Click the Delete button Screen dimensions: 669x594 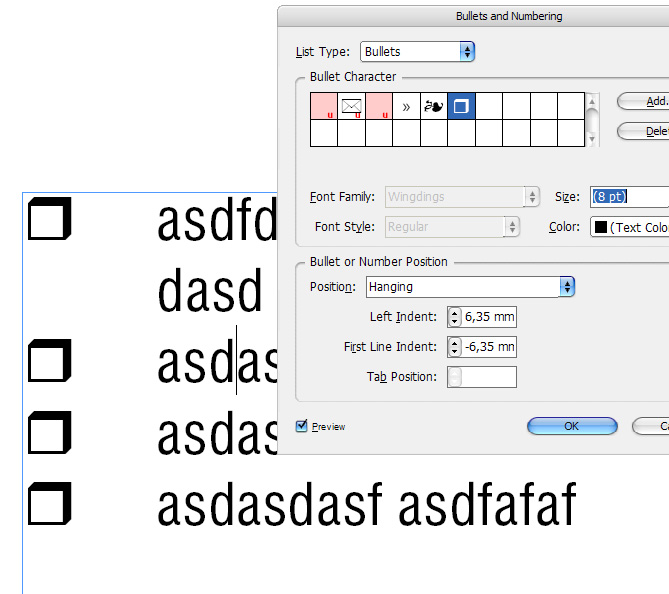click(x=643, y=131)
